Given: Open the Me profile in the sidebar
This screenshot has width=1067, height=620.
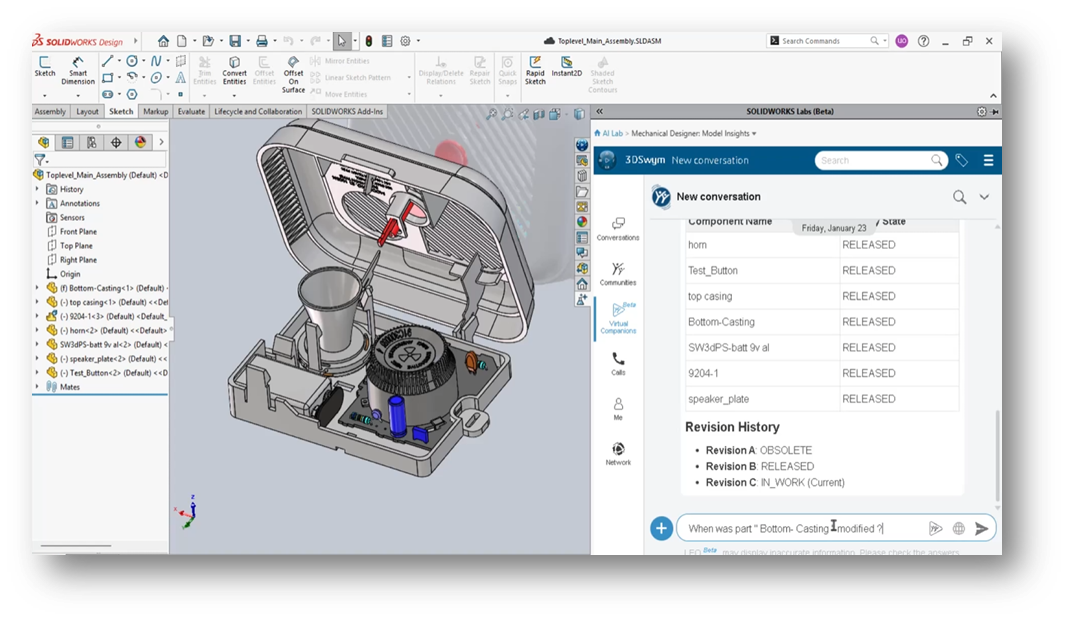Looking at the screenshot, I should tap(618, 409).
